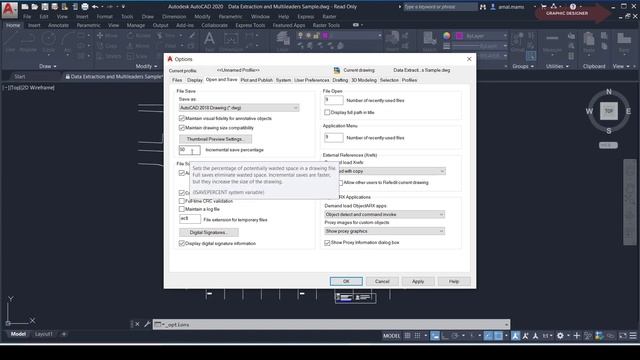Select the Text tool with large A icon
This screenshot has height=360, width=640.
point(209,39)
